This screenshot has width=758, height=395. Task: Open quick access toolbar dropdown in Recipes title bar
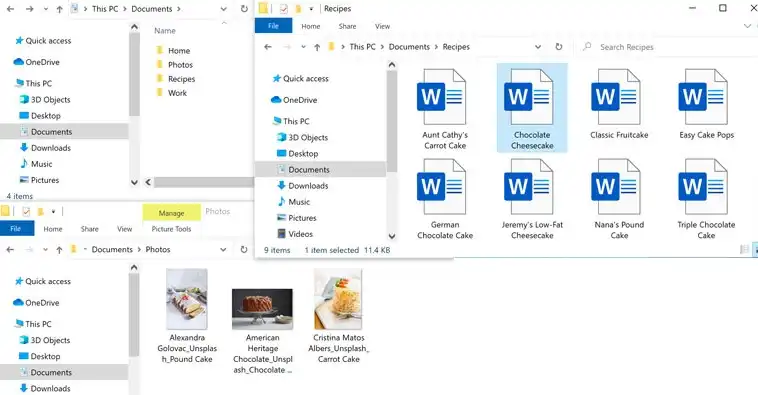311,9
